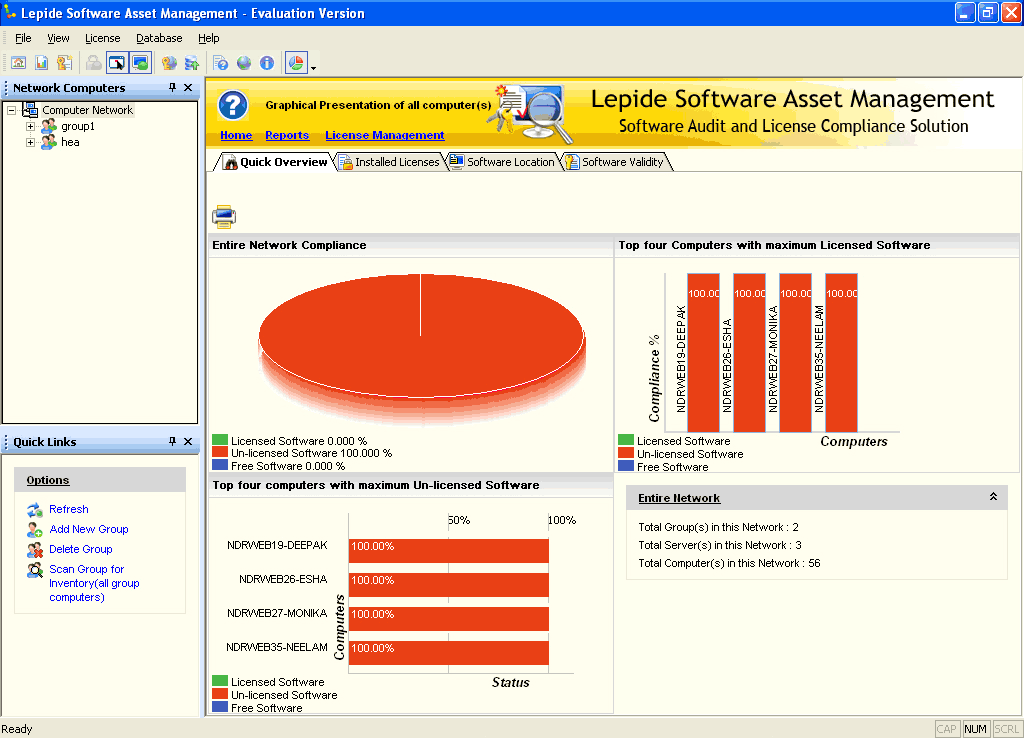Click the Scan Group magnifier icon
This screenshot has height=738, width=1024.
(35, 570)
